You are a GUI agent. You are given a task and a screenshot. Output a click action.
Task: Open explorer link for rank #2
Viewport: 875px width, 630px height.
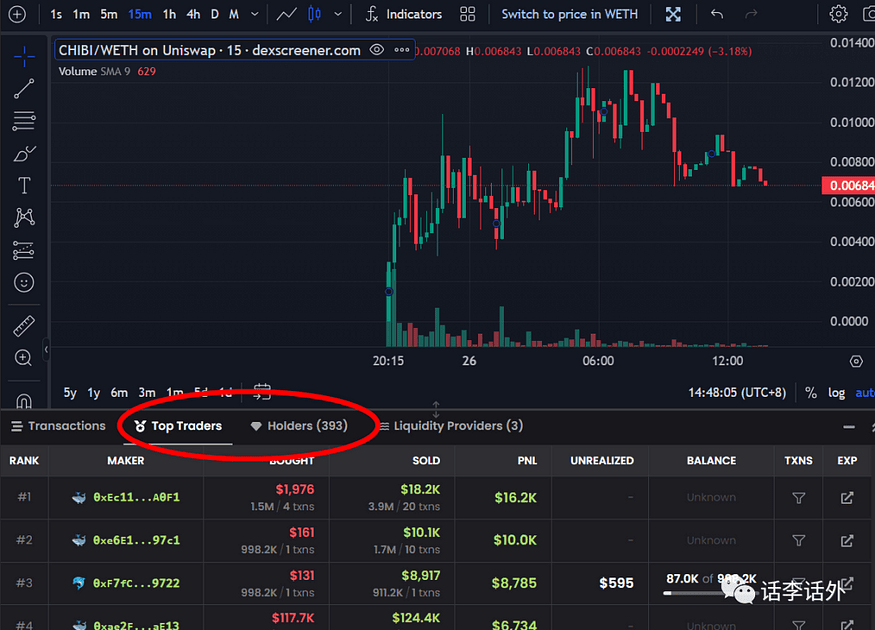click(x=847, y=541)
